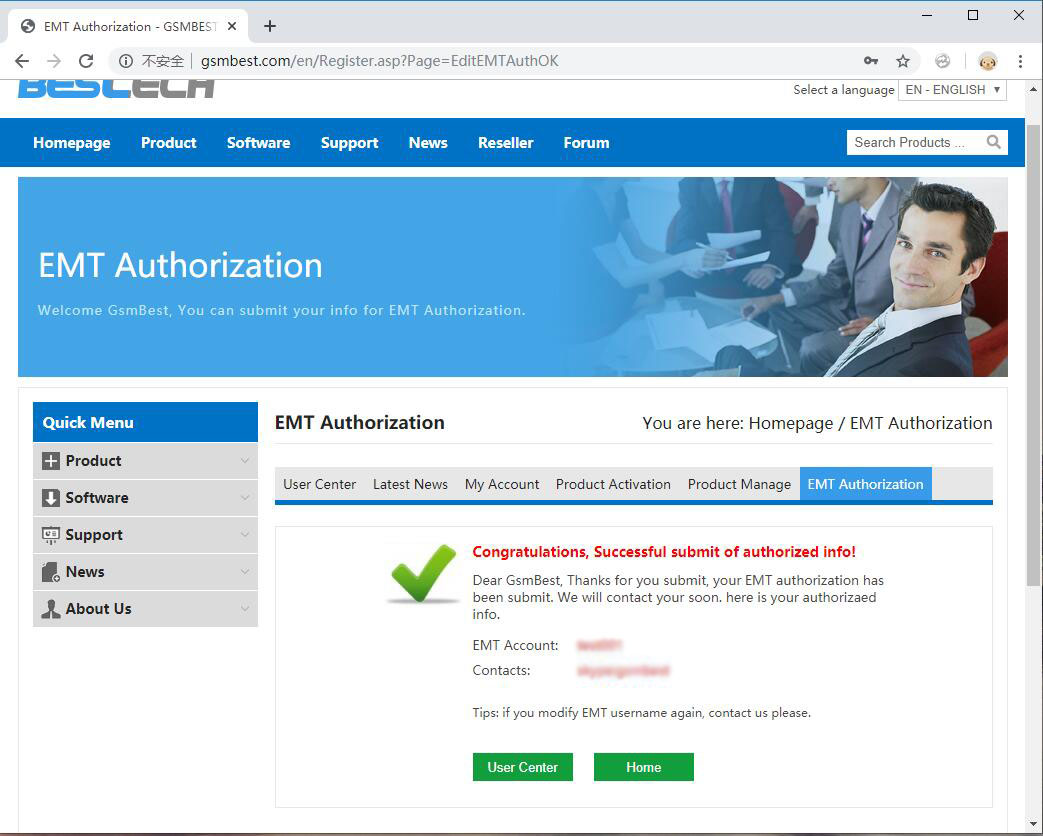
Task: Switch to the My Account tab
Action: [502, 484]
